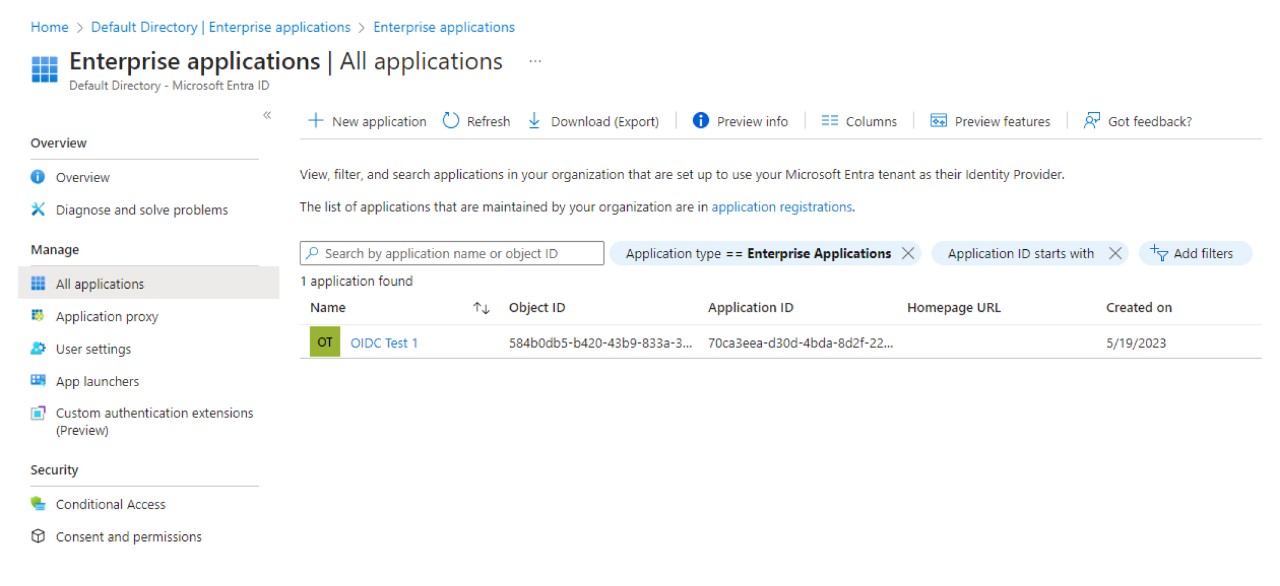
Task: Remove the Application ID starts with filter
Action: (1115, 254)
